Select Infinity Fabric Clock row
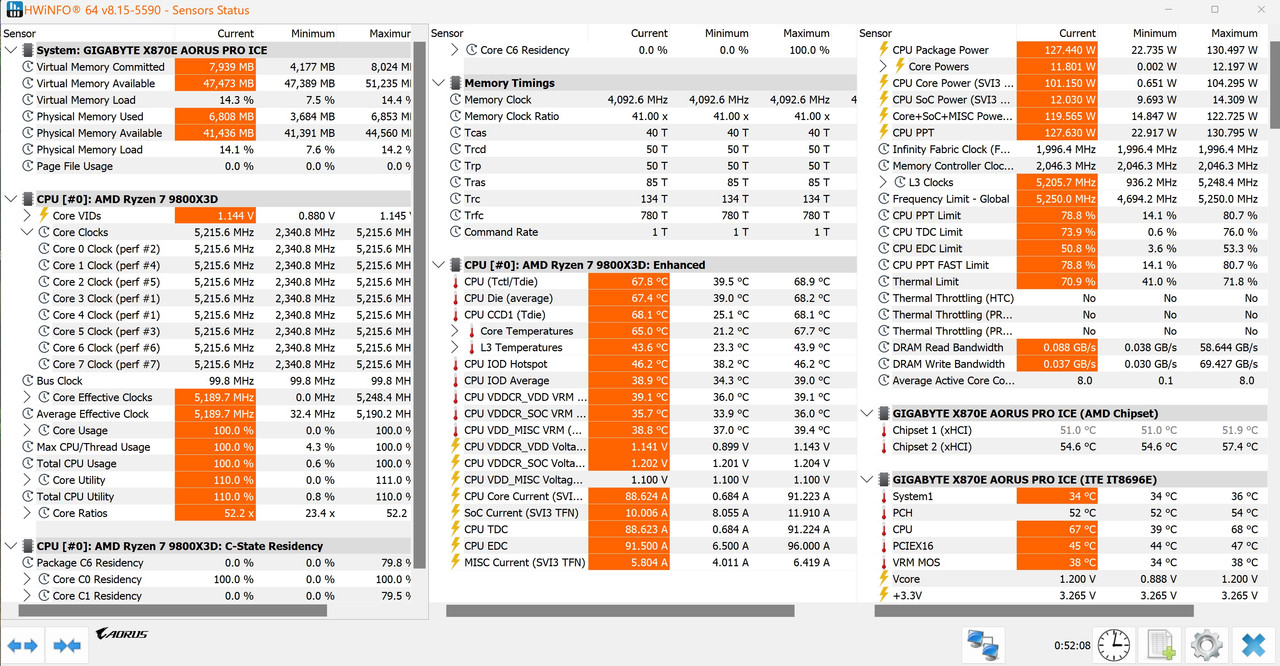This screenshot has width=1280, height=666. point(1064,149)
